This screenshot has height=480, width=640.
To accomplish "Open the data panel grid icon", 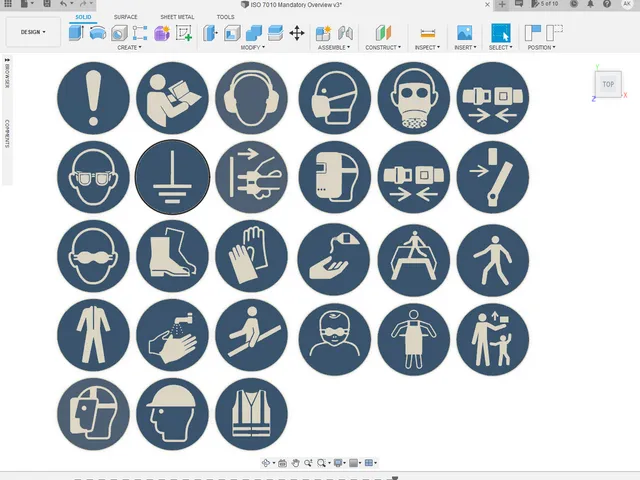I will click(x=8, y=4).
